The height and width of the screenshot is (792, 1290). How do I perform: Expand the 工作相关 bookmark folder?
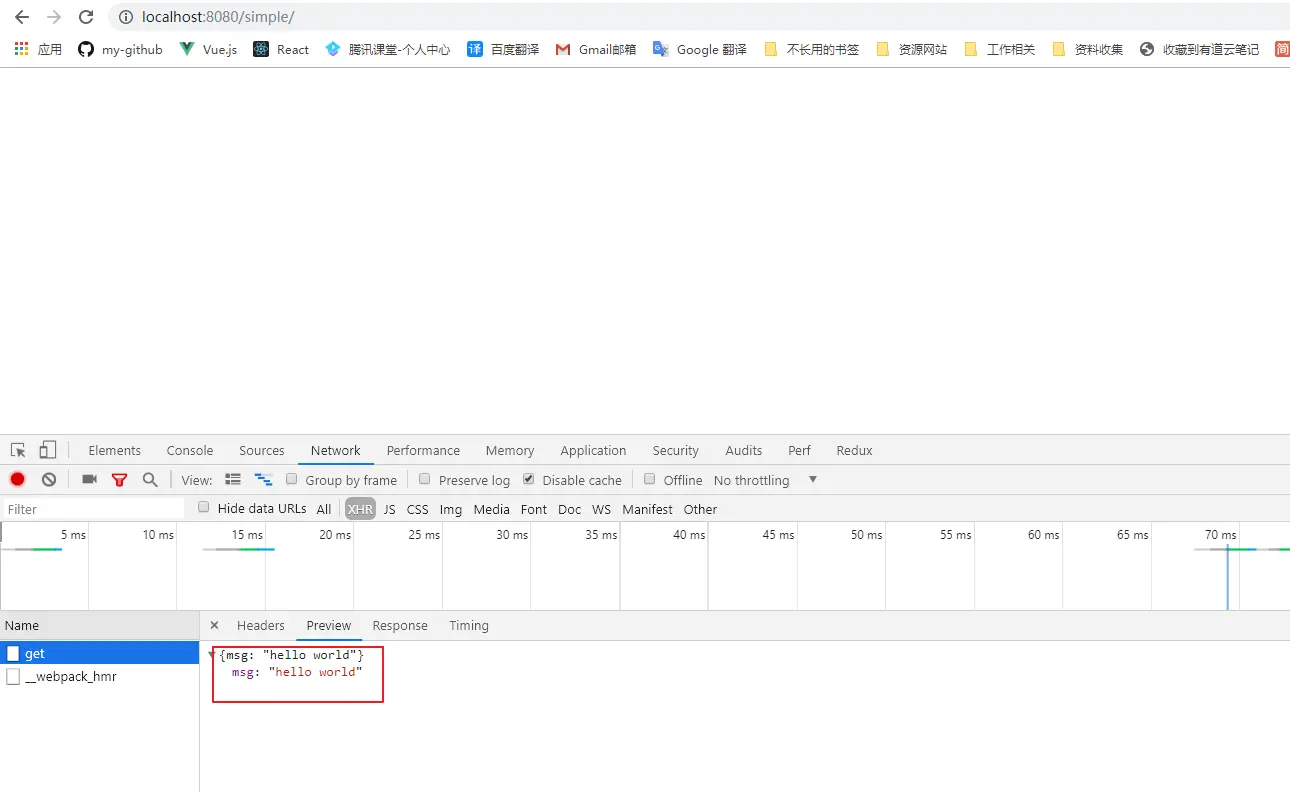(999, 49)
